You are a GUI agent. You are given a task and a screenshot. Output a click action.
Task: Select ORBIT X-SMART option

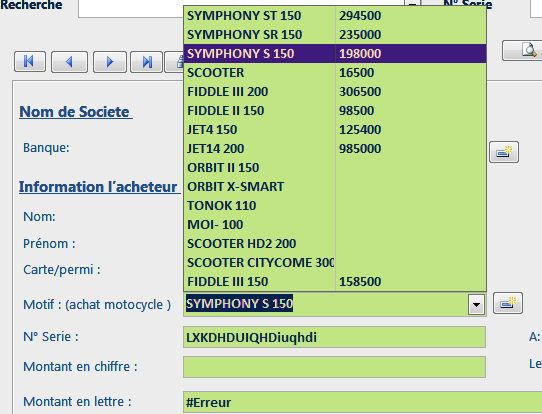click(335, 187)
